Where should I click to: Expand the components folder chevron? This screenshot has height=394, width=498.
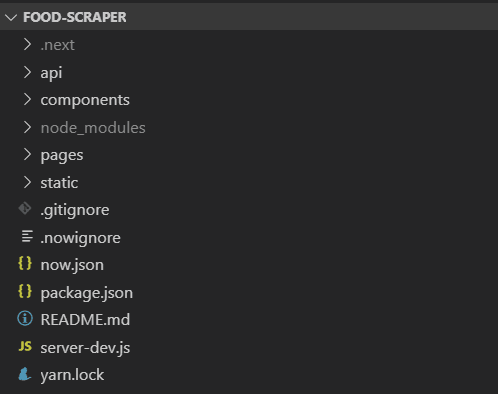click(27, 99)
